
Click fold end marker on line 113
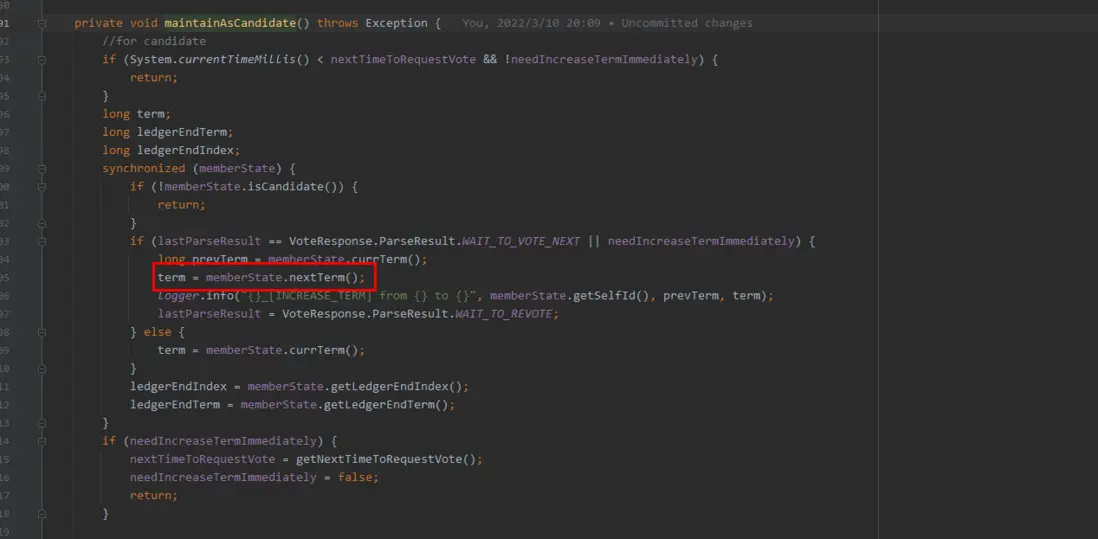tap(42, 424)
